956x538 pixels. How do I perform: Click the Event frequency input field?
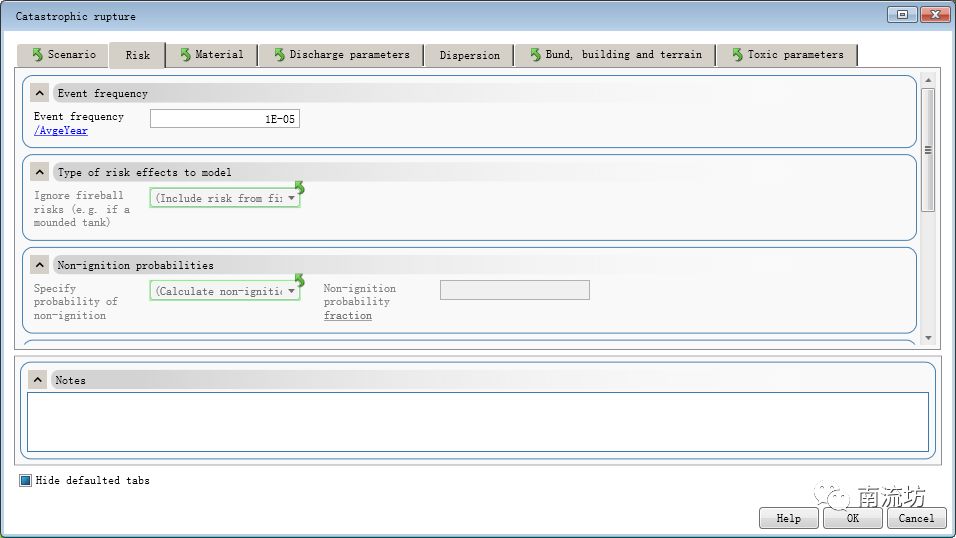(x=224, y=119)
